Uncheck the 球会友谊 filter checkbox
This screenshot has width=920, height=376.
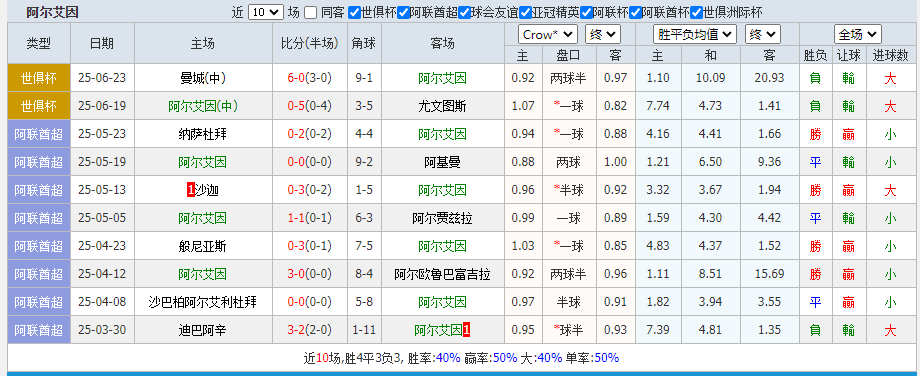click(x=465, y=12)
